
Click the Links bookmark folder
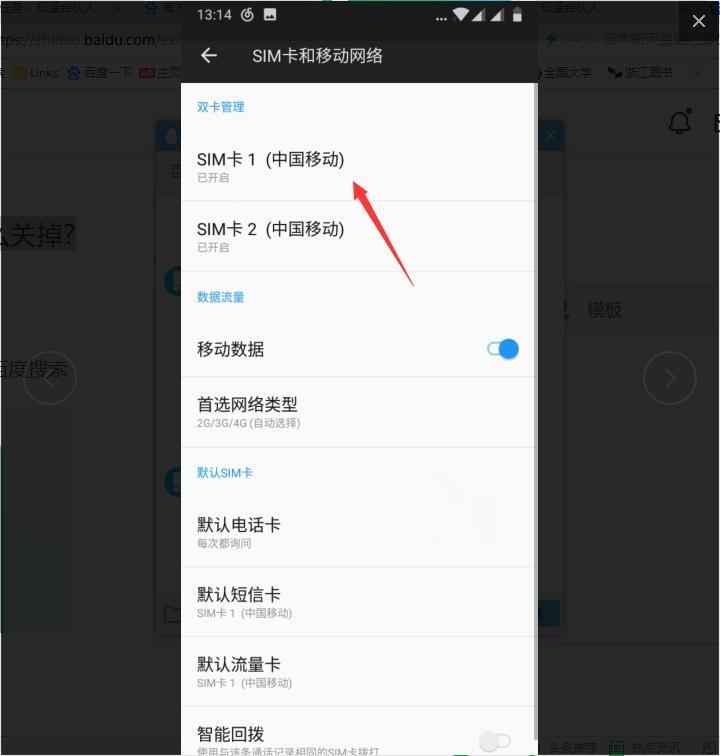[36, 73]
